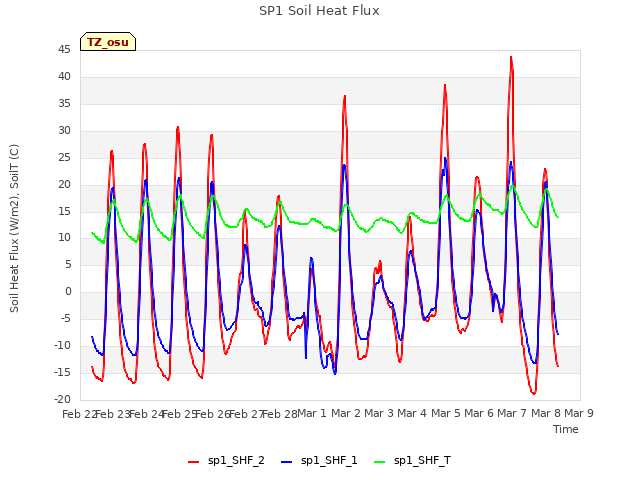Click the red sp1_SHF_2 legend swatch
This screenshot has width=640, height=480.
pos(193,462)
